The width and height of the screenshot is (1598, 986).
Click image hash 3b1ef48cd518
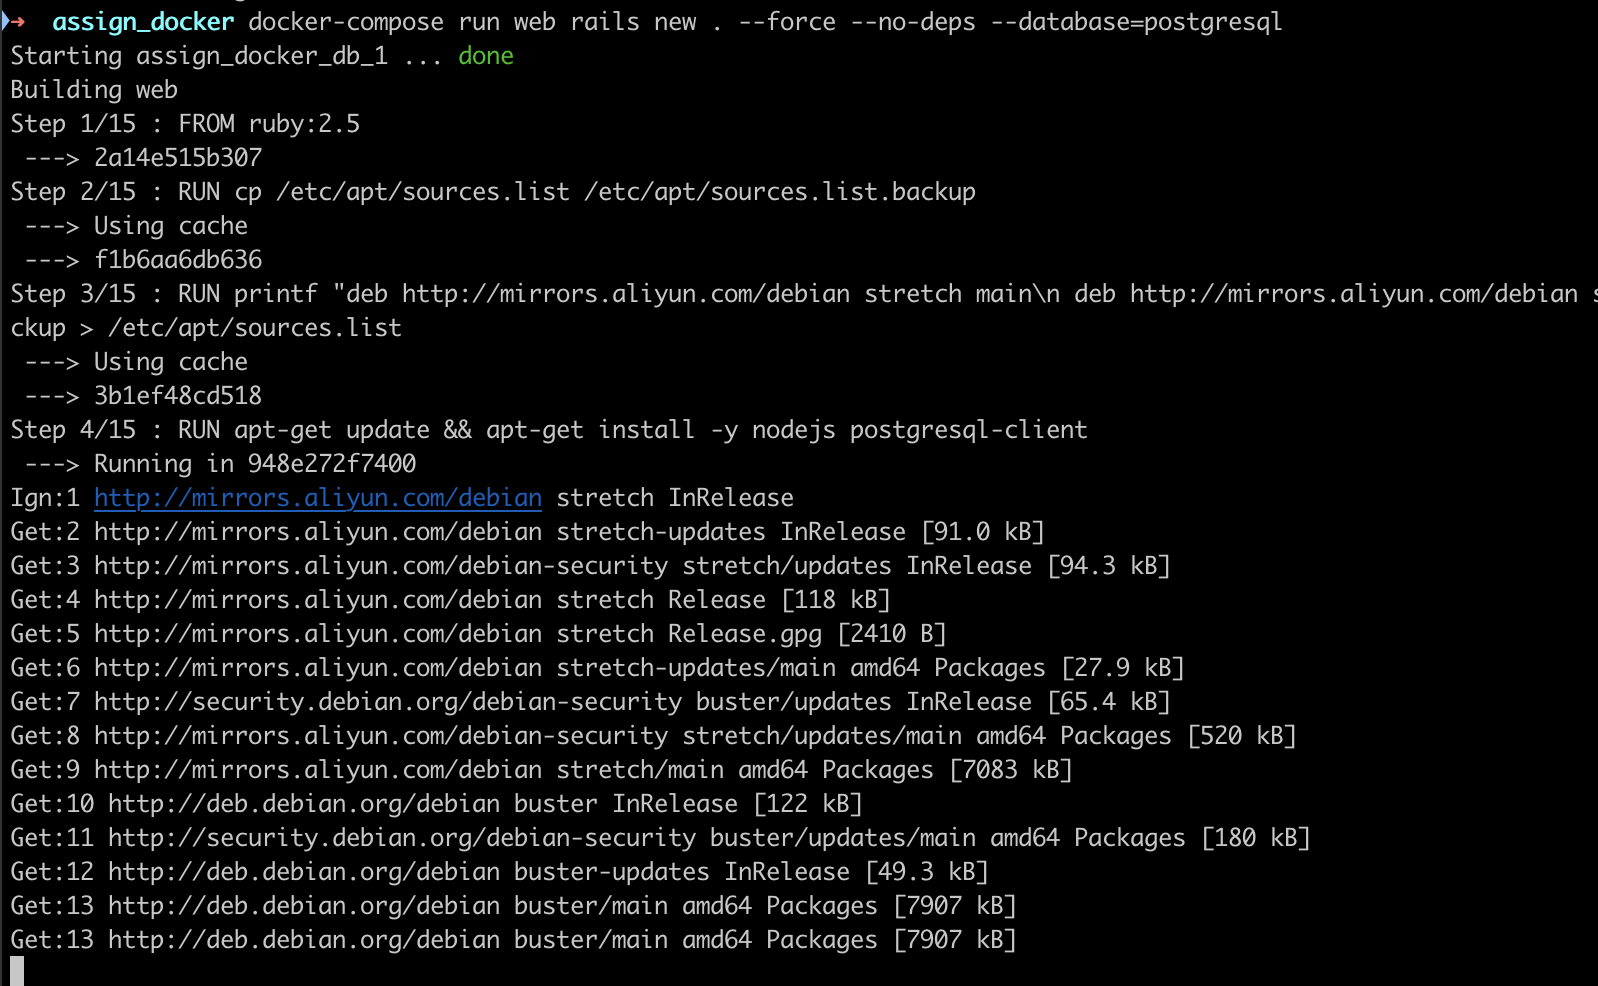178,396
